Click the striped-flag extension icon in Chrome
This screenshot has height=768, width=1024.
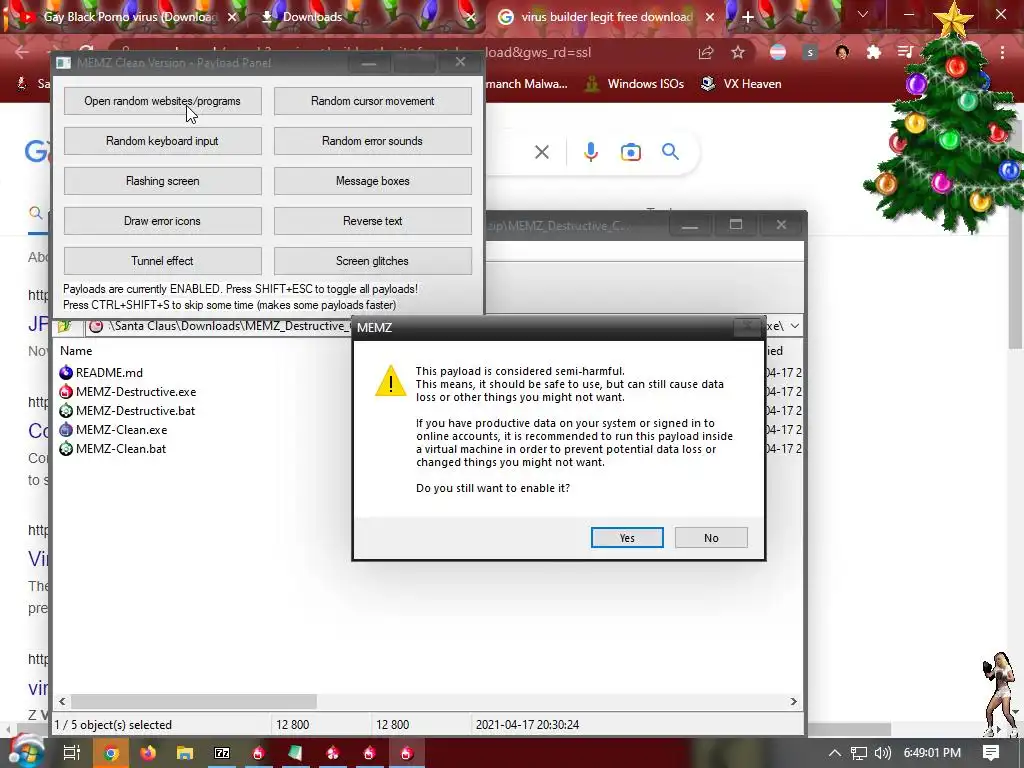click(777, 53)
